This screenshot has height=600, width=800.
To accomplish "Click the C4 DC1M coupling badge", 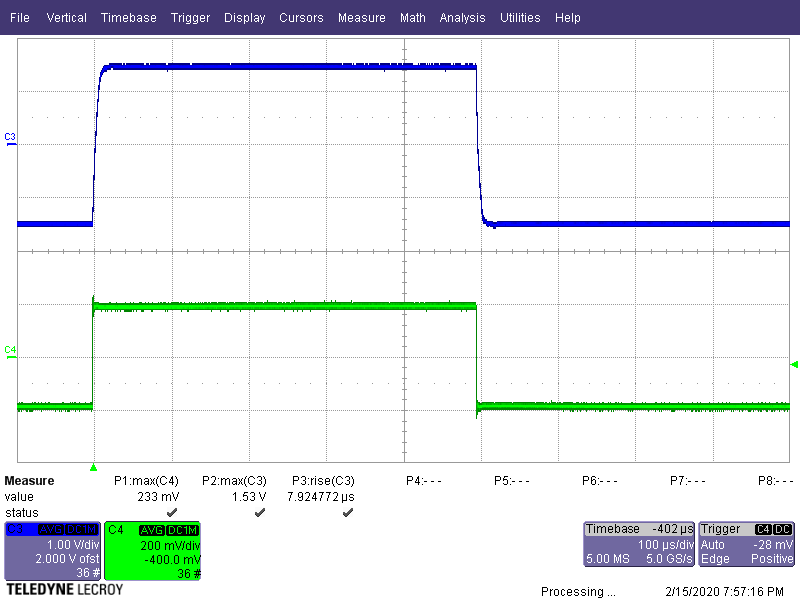I will 183,530.
